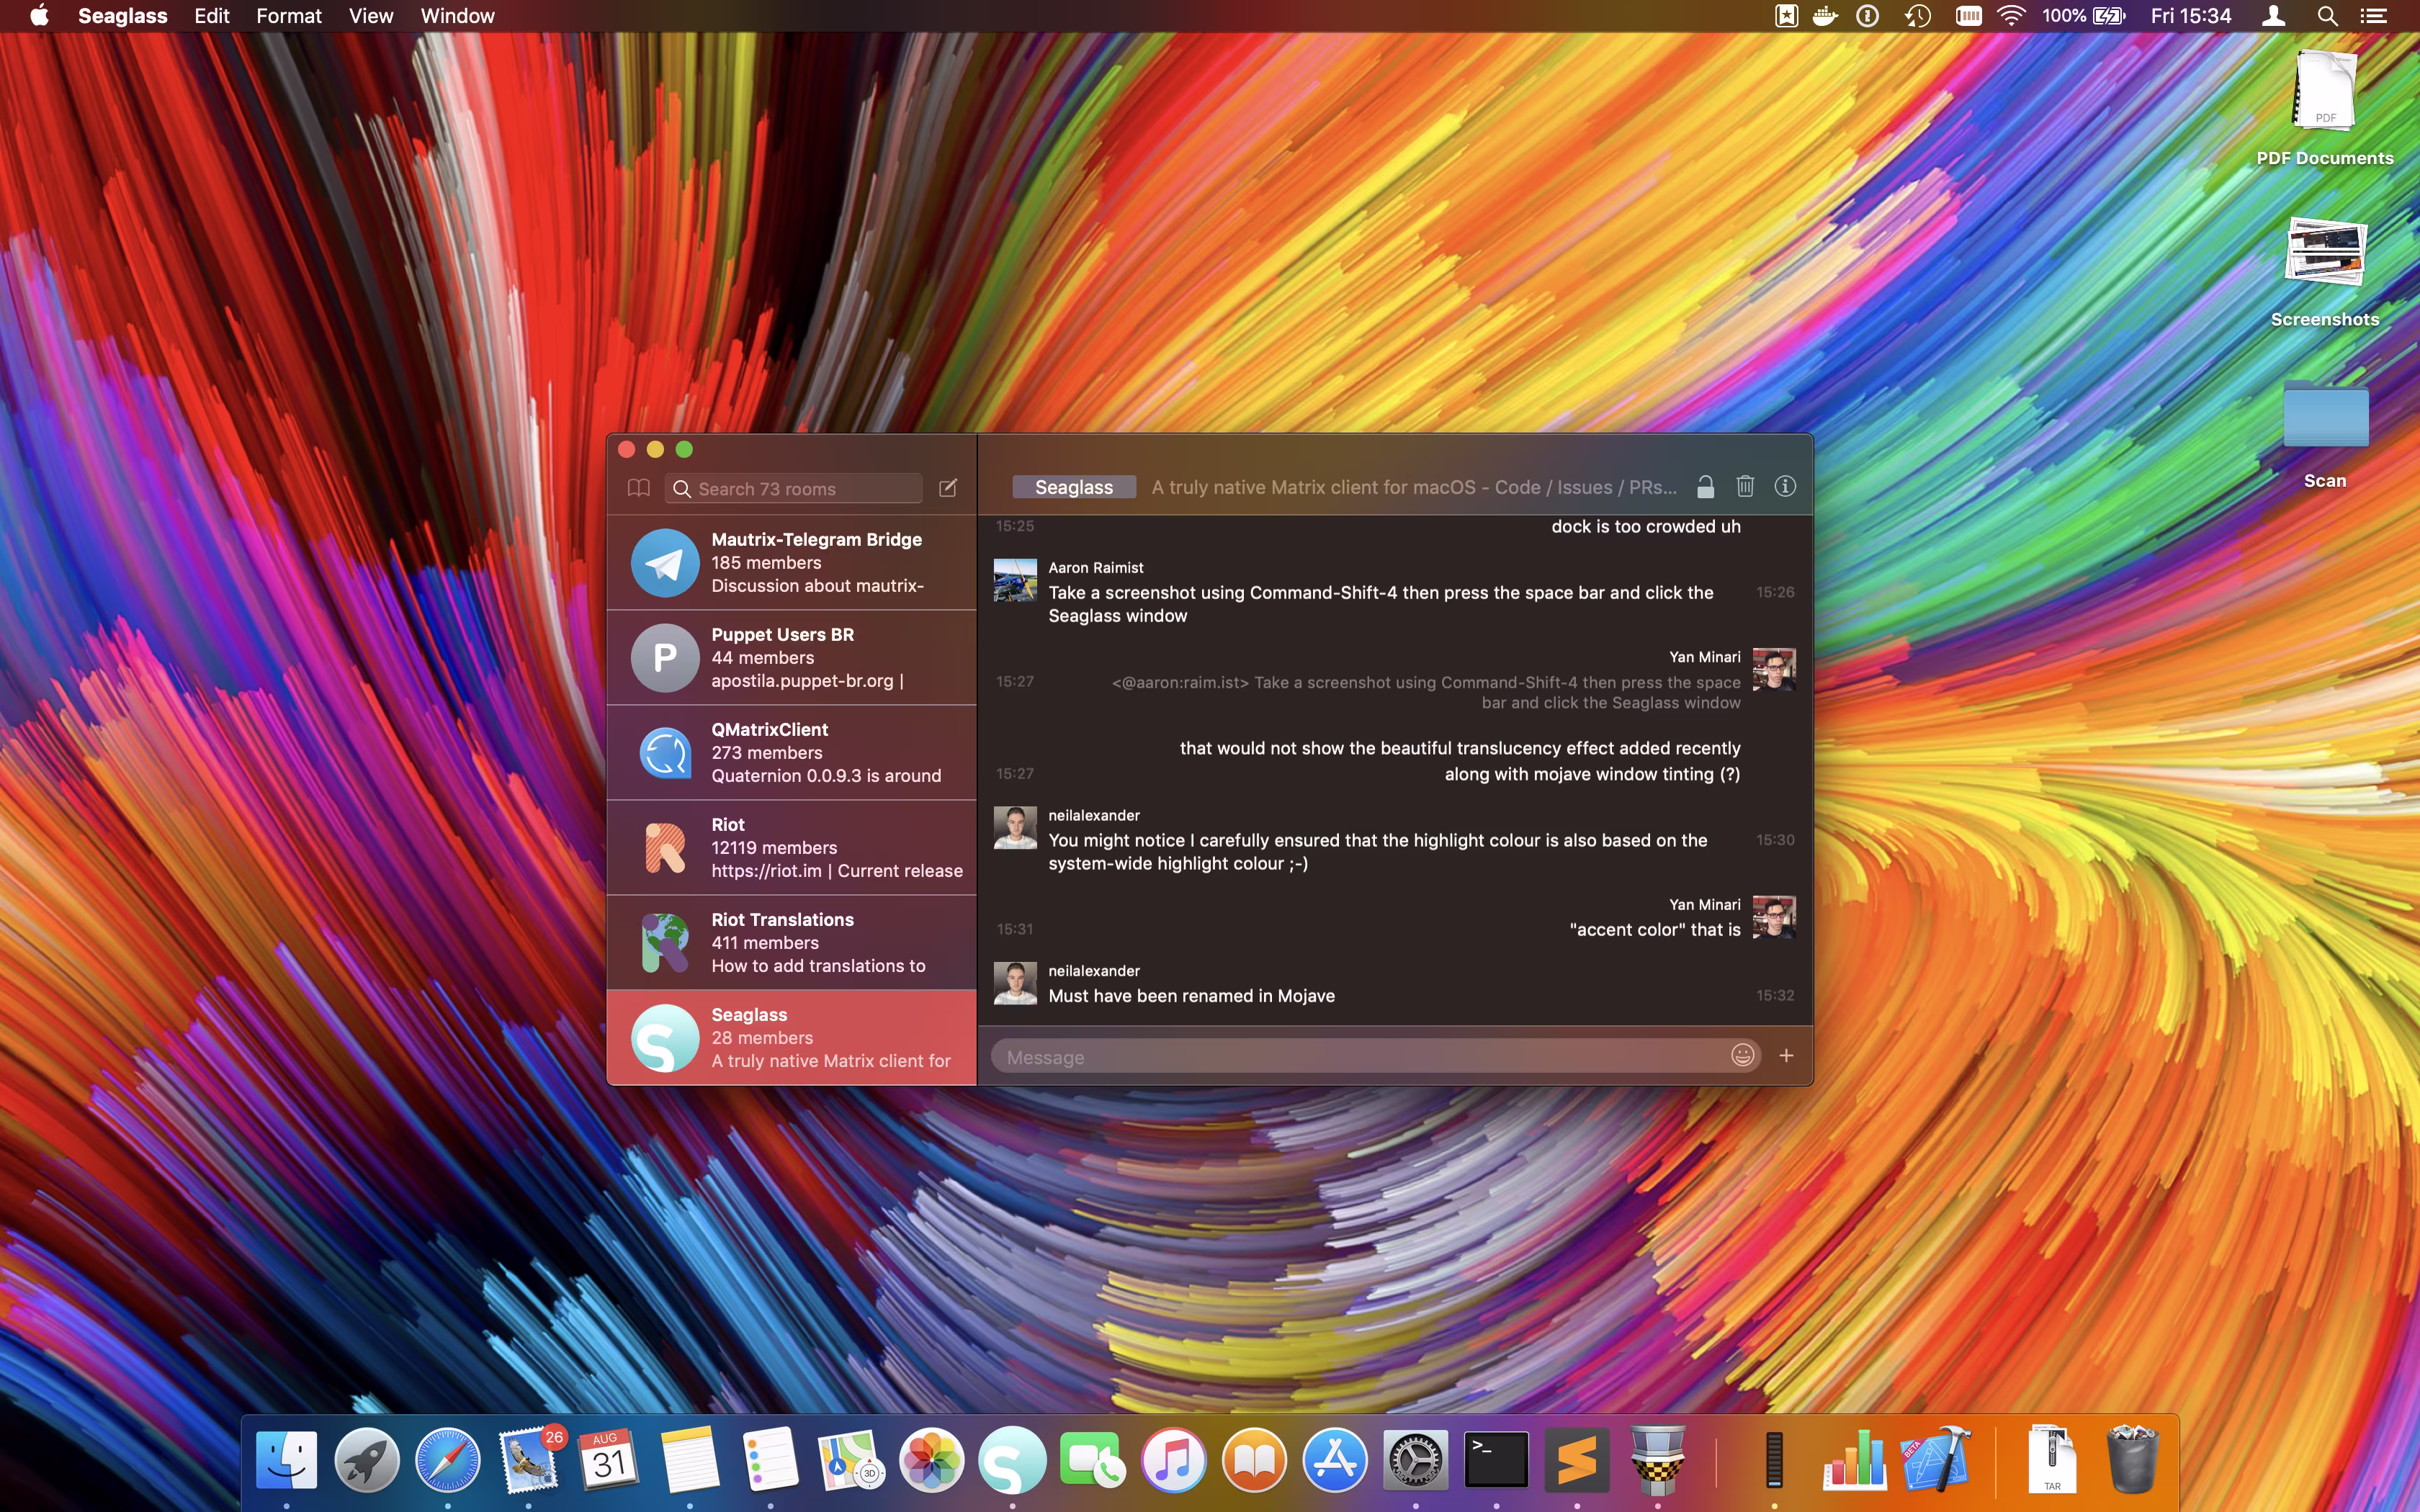The height and width of the screenshot is (1512, 2420).
Task: Open the View menu in menu bar
Action: click(370, 16)
